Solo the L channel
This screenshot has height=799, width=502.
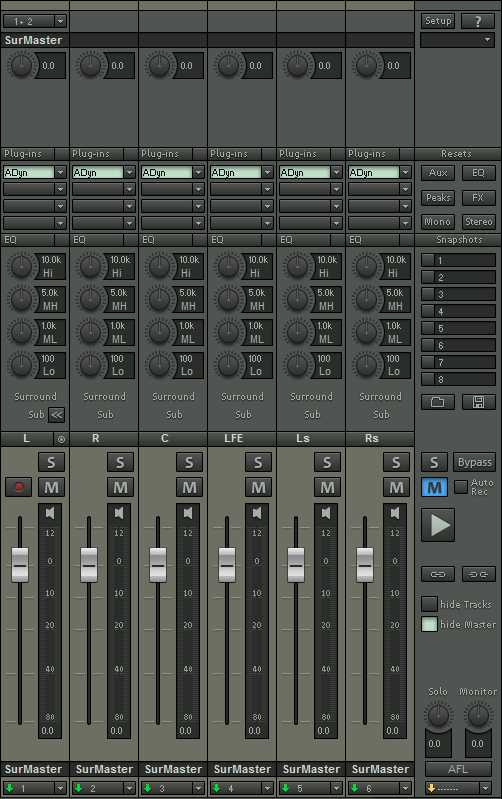pos(51,463)
